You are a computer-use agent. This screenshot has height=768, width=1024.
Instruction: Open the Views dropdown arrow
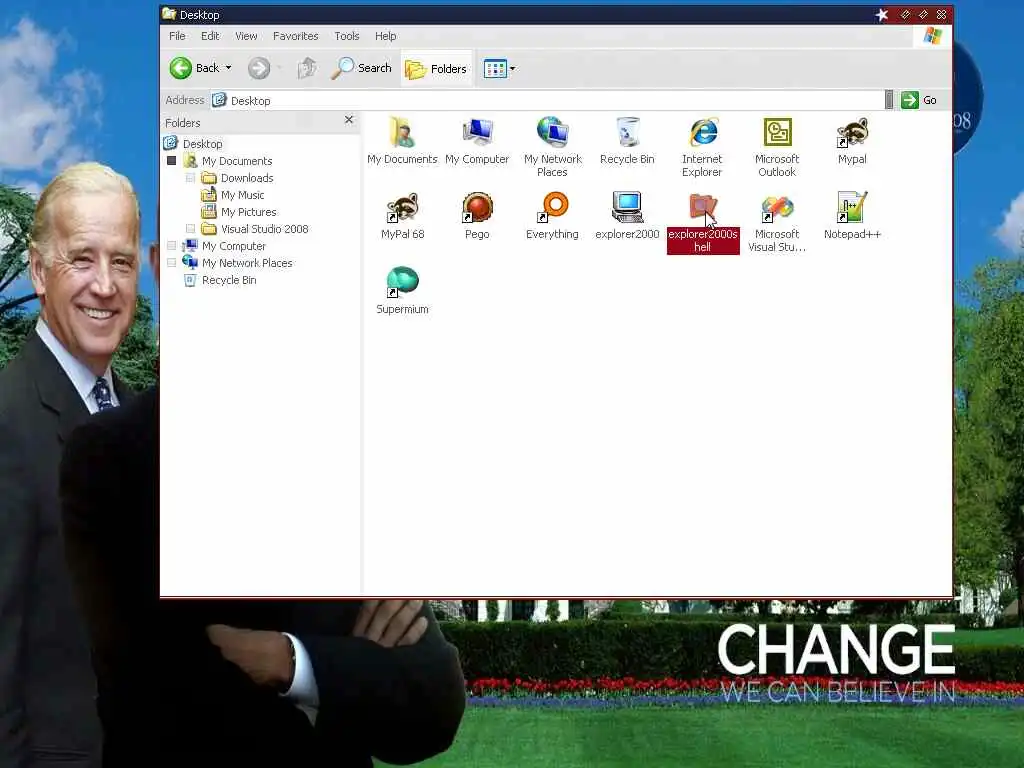[513, 69]
